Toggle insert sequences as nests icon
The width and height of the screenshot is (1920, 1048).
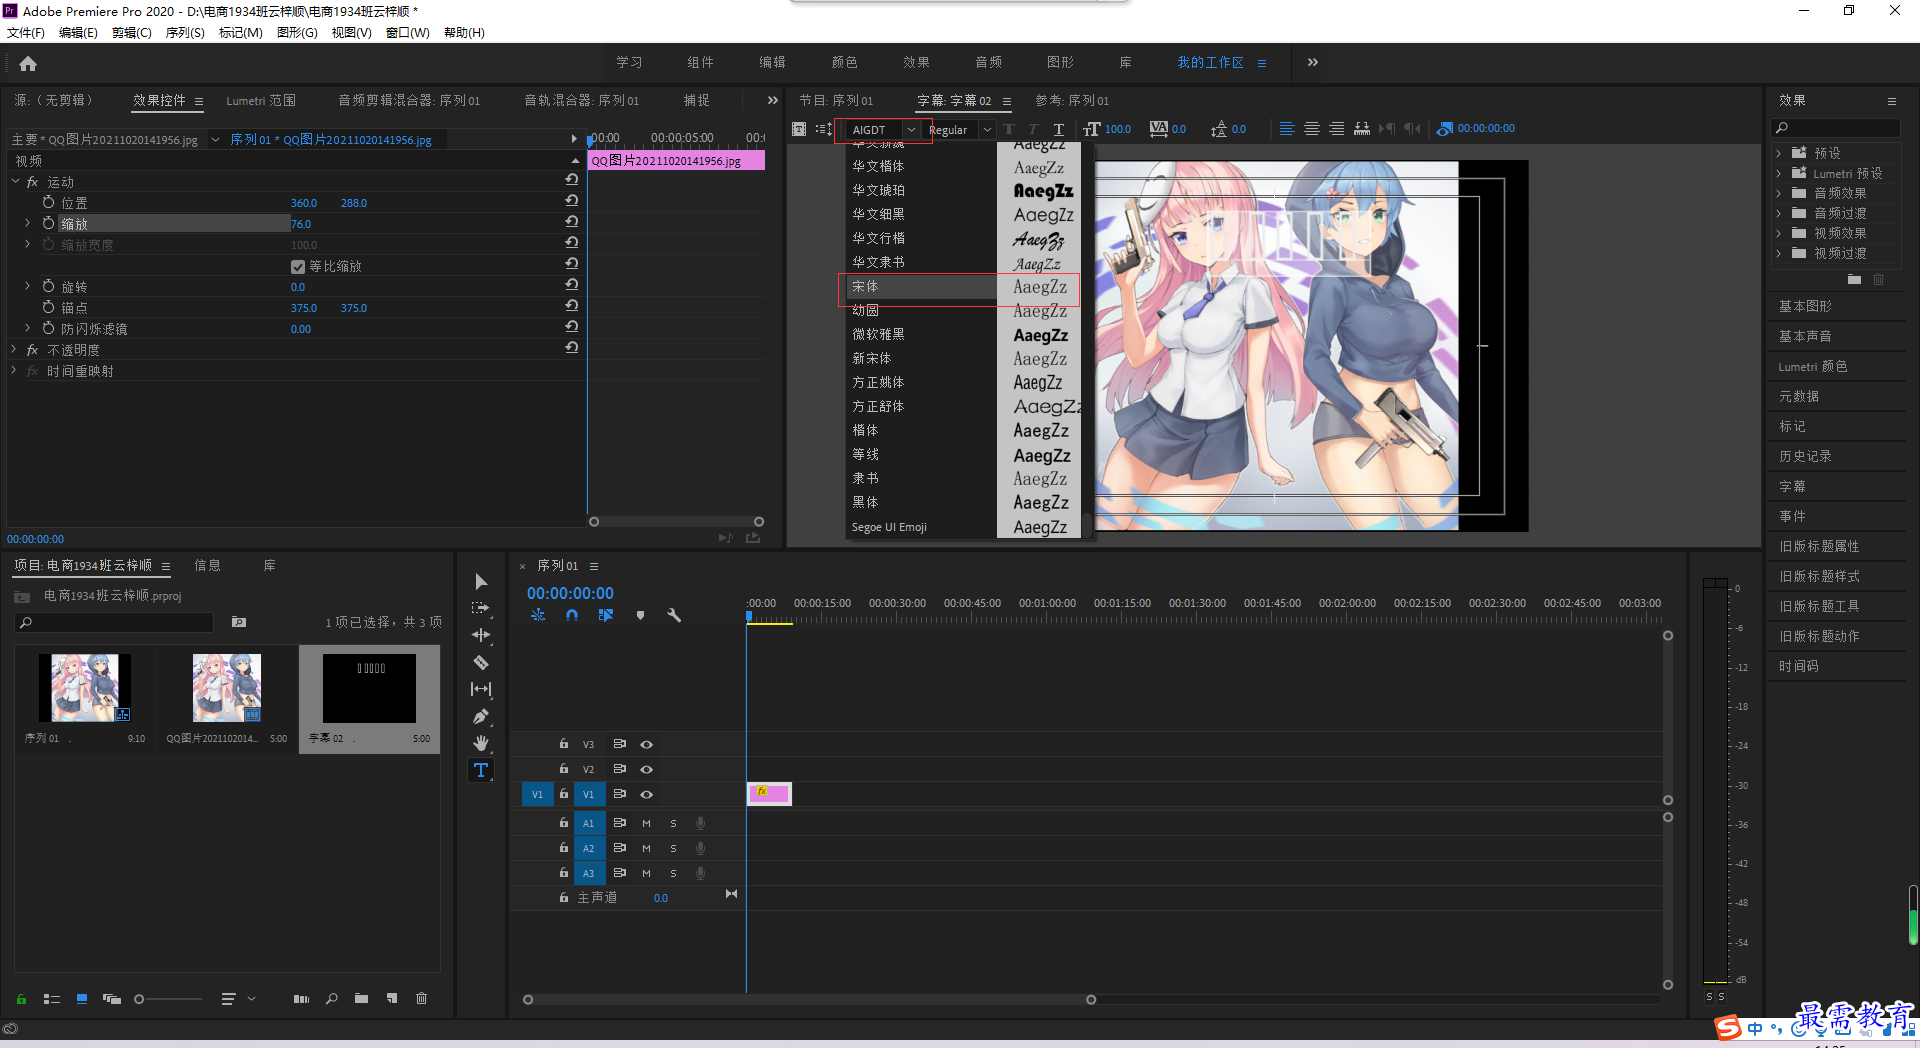tap(538, 616)
